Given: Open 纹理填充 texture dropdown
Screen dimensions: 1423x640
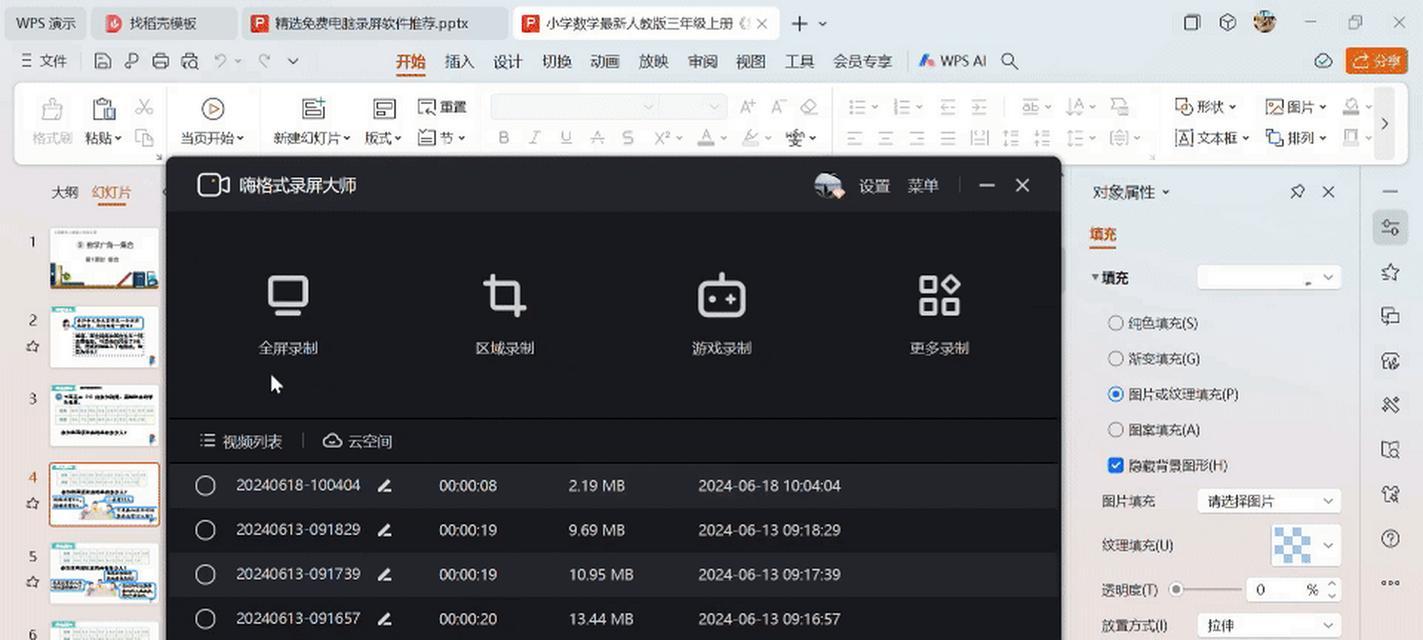Looking at the screenshot, I should pyautogui.click(x=1329, y=545).
